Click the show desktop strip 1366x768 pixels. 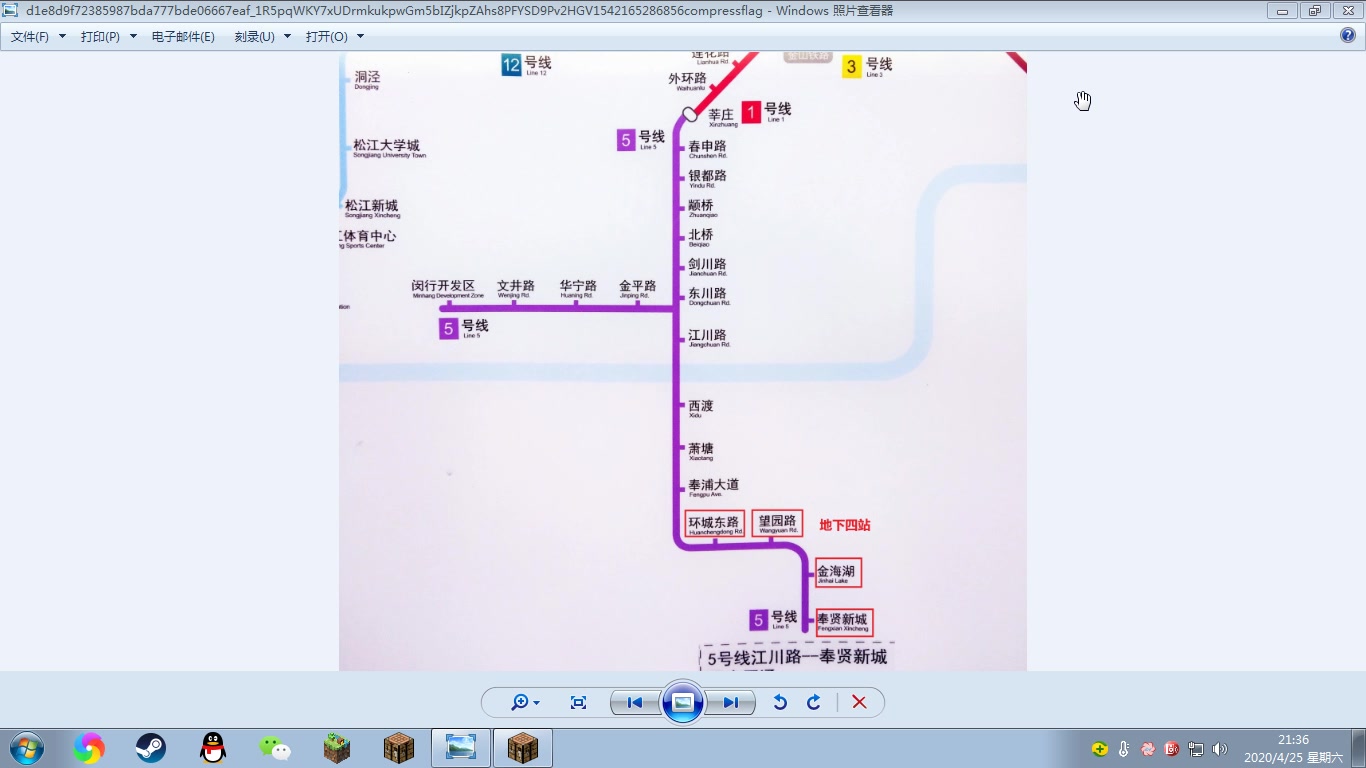1358,748
